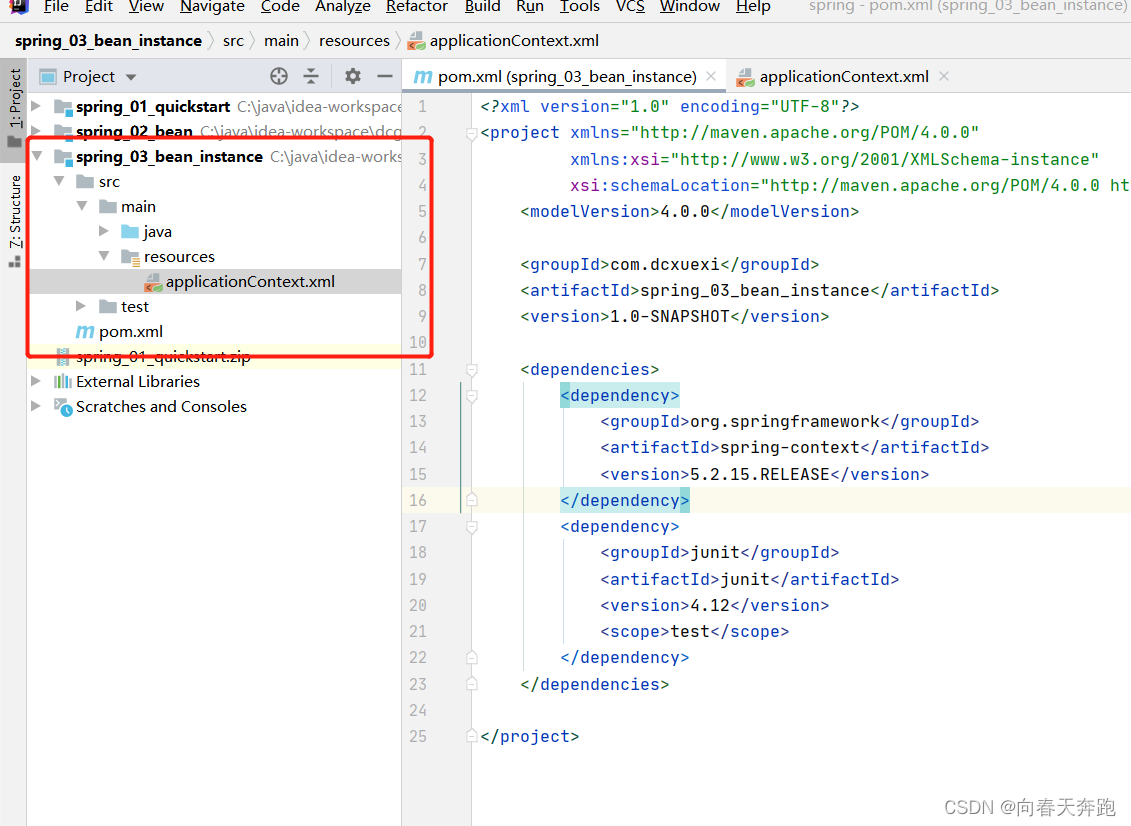Screen dimensions: 1131x826
Task: Expand the spring_01_quickstart module
Action: point(36,107)
